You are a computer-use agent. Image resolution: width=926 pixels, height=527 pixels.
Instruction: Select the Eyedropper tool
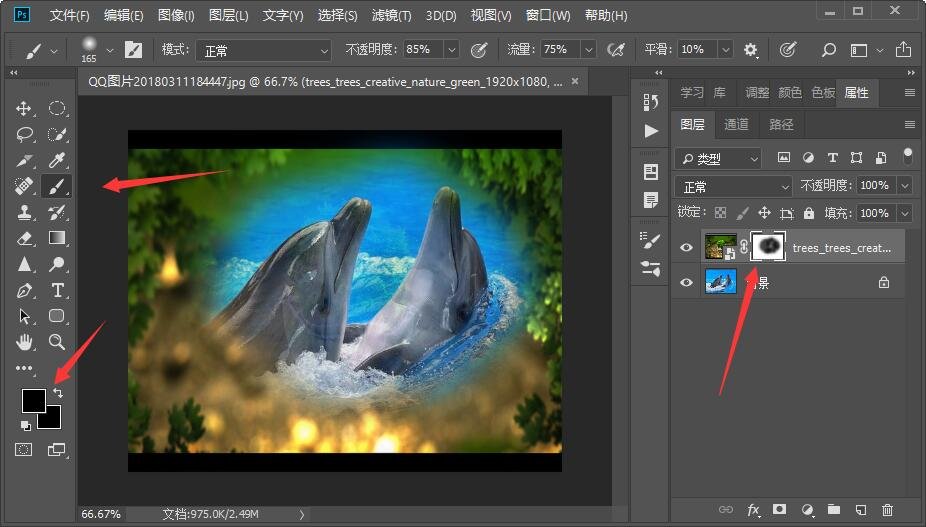pos(57,161)
